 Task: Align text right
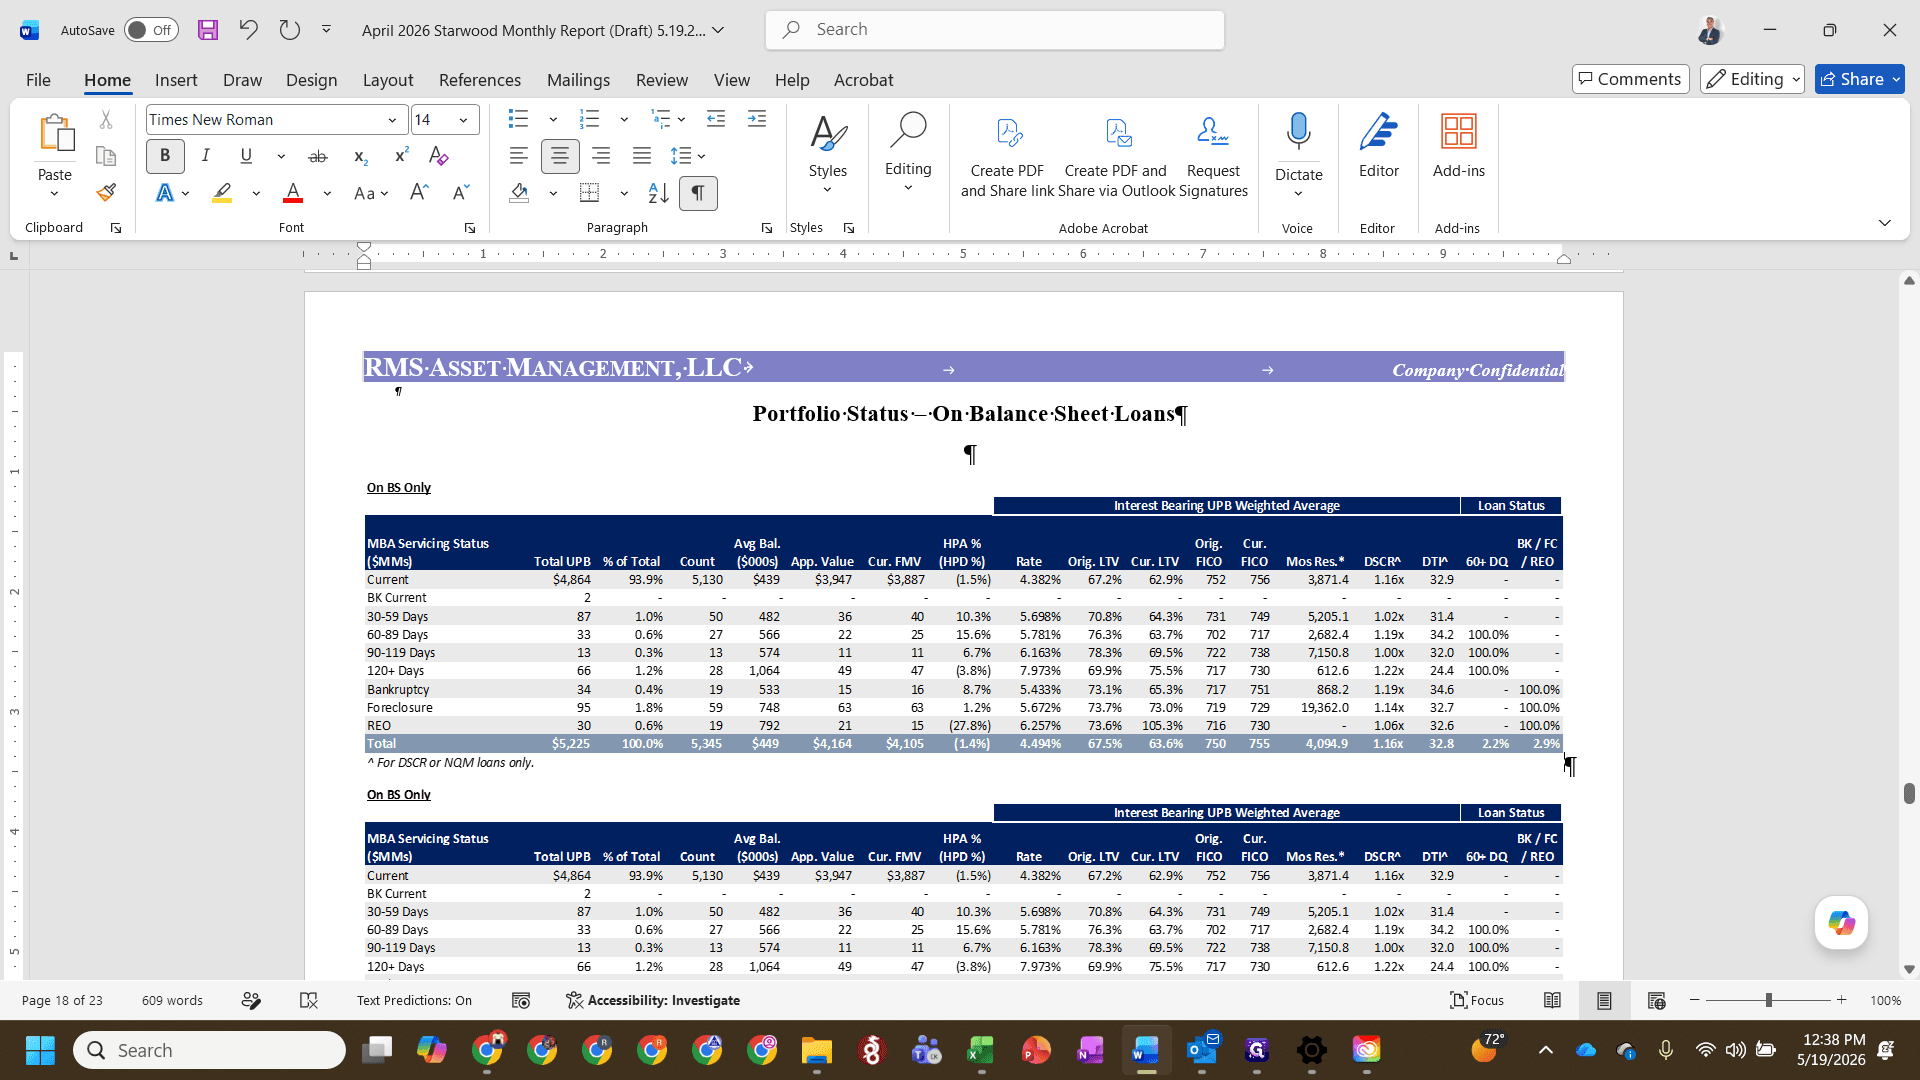point(601,156)
